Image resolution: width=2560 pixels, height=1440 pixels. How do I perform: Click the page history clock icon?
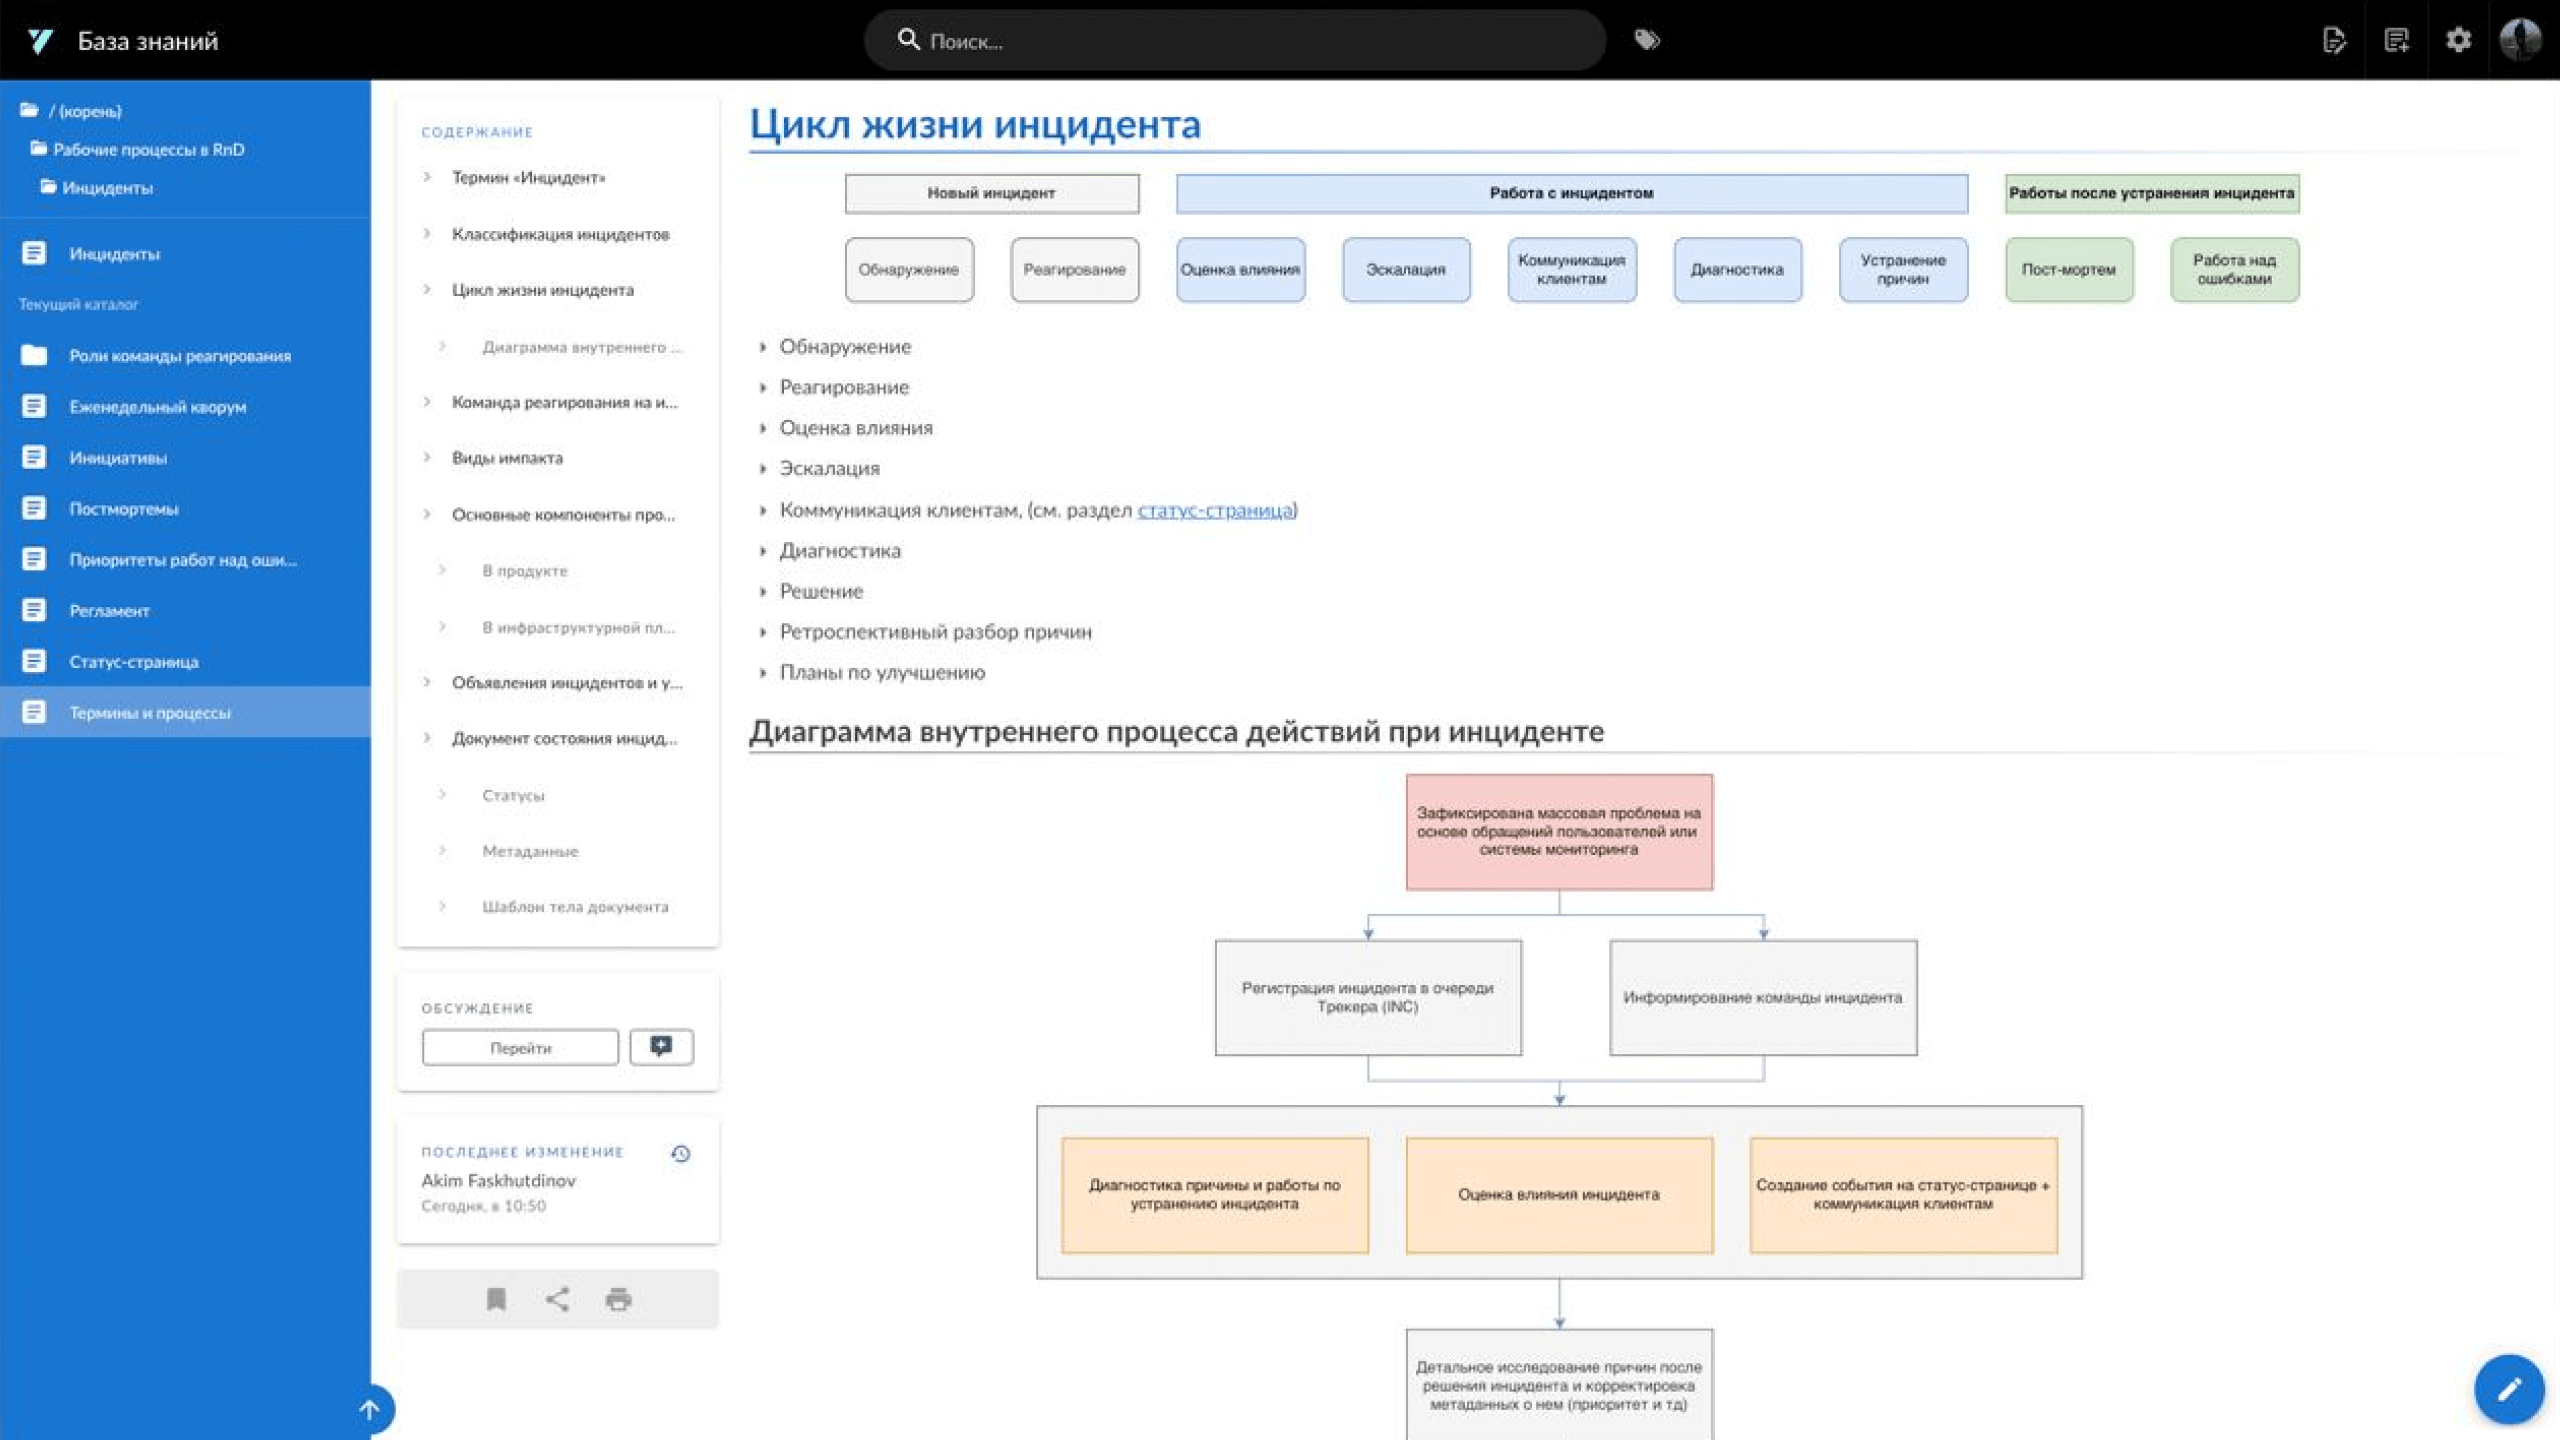tap(681, 1153)
